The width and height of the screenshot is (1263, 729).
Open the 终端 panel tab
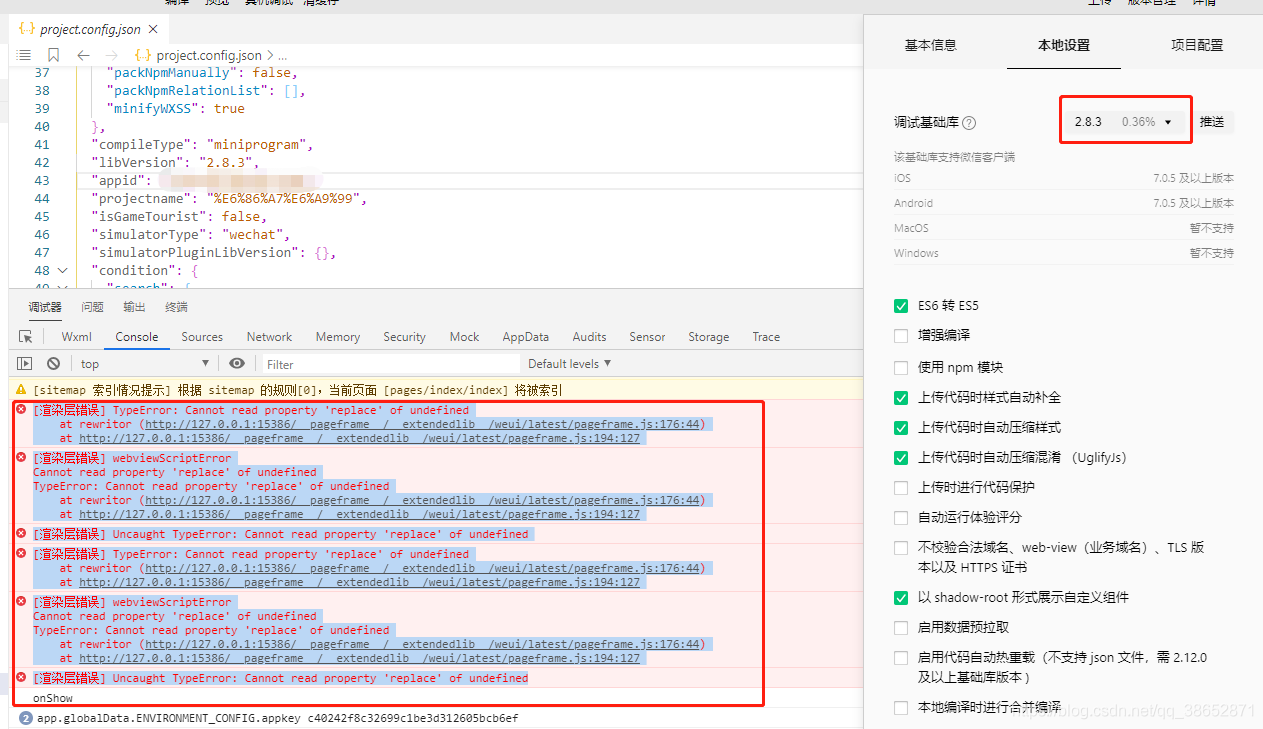pos(176,307)
